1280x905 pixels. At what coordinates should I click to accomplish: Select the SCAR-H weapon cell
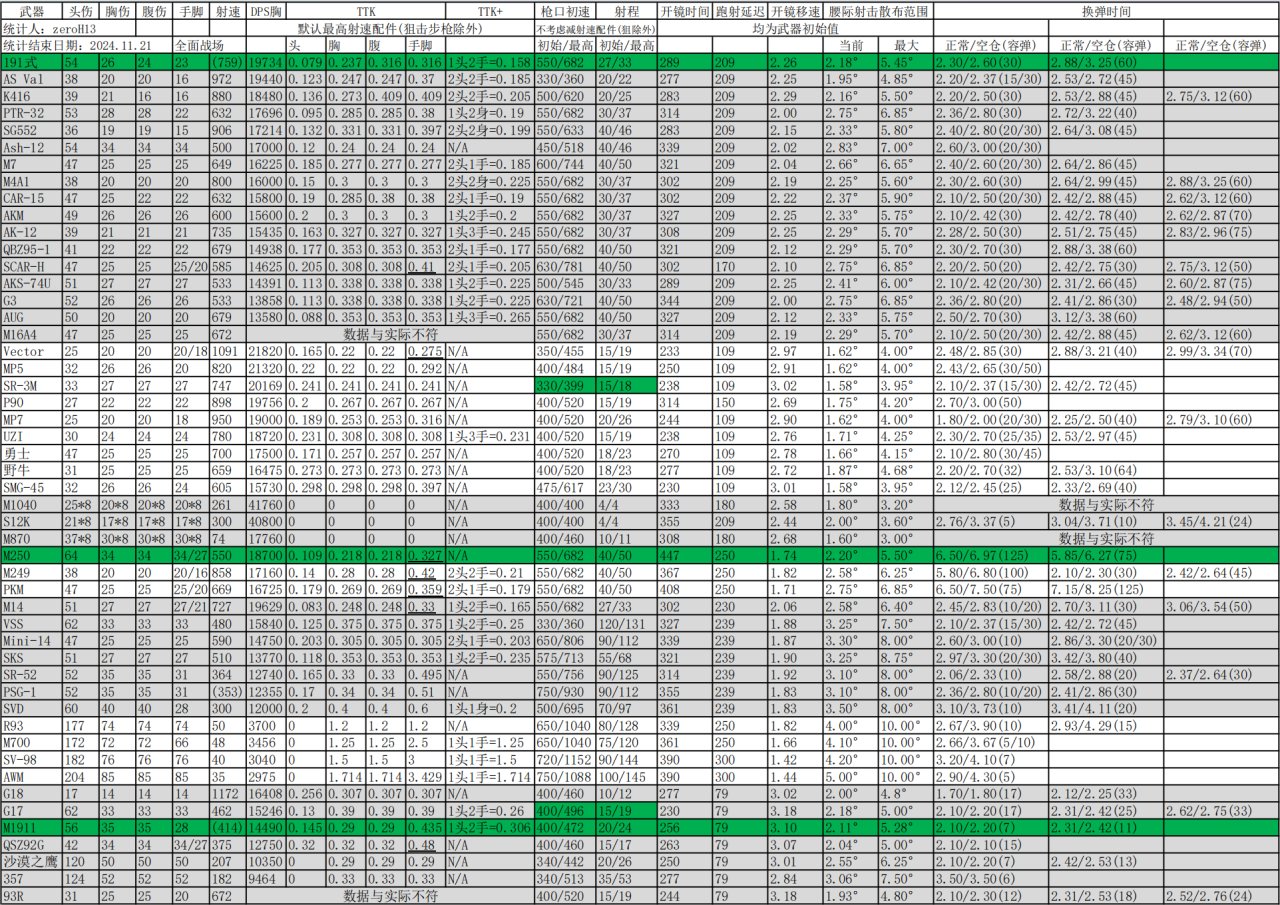tap(30, 265)
